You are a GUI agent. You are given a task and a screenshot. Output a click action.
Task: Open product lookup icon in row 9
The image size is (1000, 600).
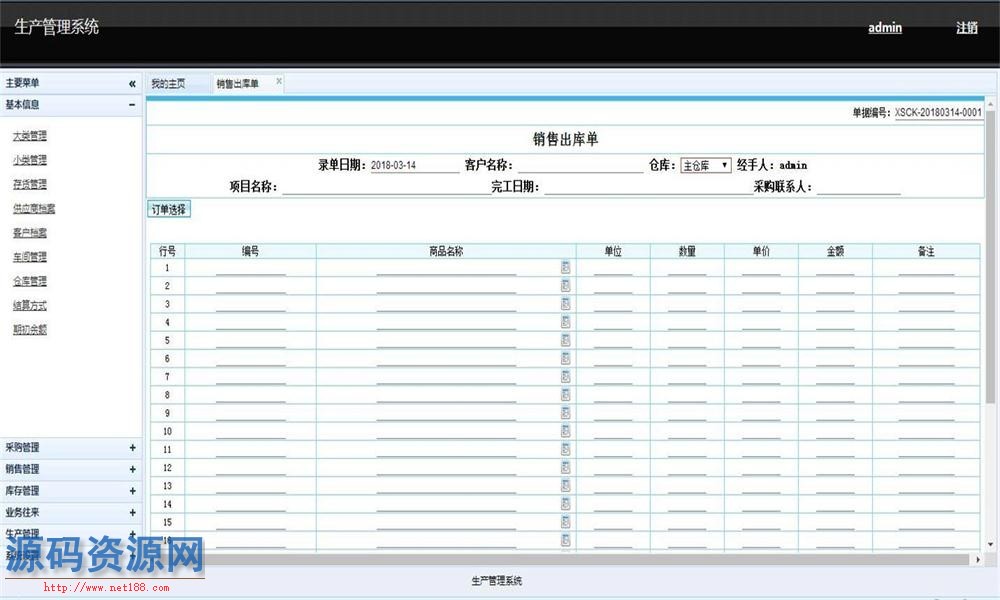(565, 413)
